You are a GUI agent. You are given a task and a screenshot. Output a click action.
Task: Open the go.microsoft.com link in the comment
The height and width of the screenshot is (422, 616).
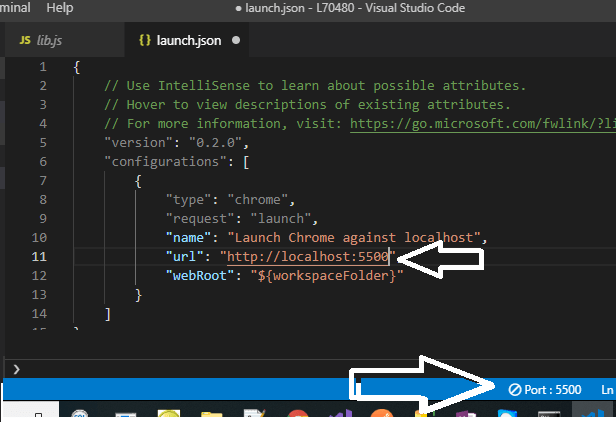tap(482, 124)
